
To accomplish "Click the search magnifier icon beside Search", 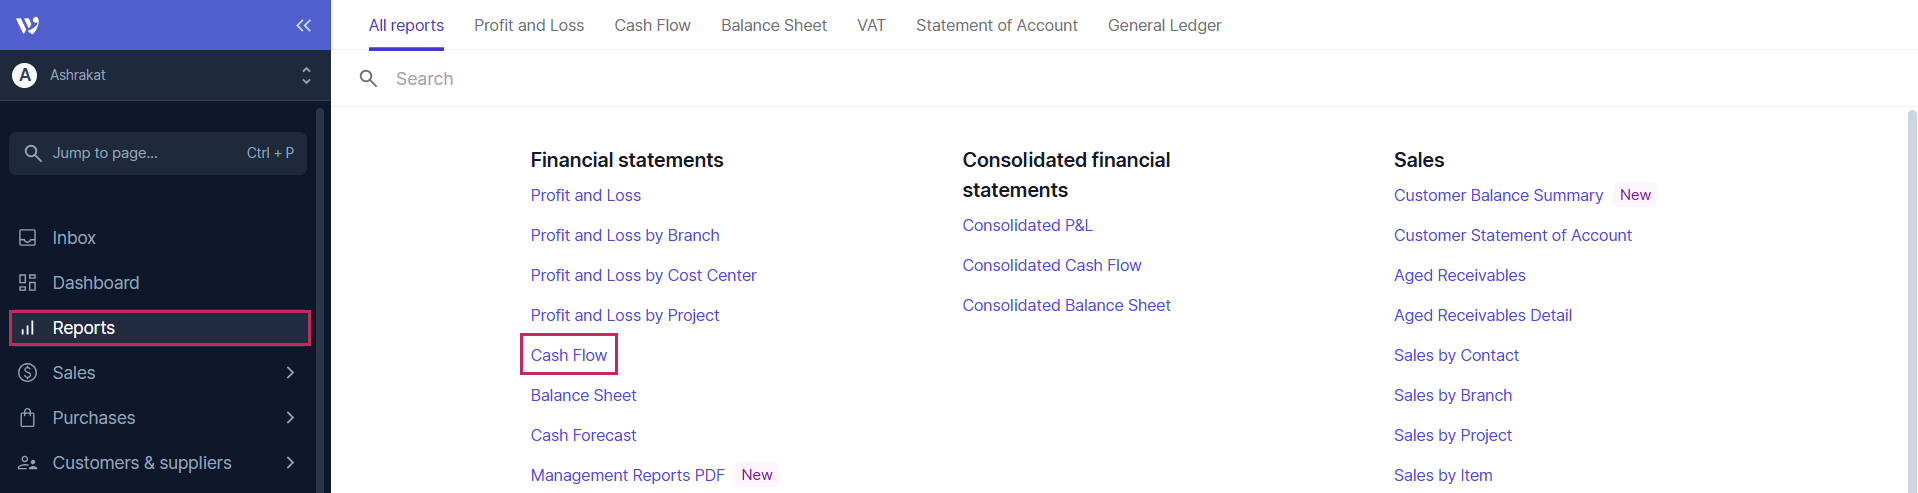I will (x=368, y=79).
